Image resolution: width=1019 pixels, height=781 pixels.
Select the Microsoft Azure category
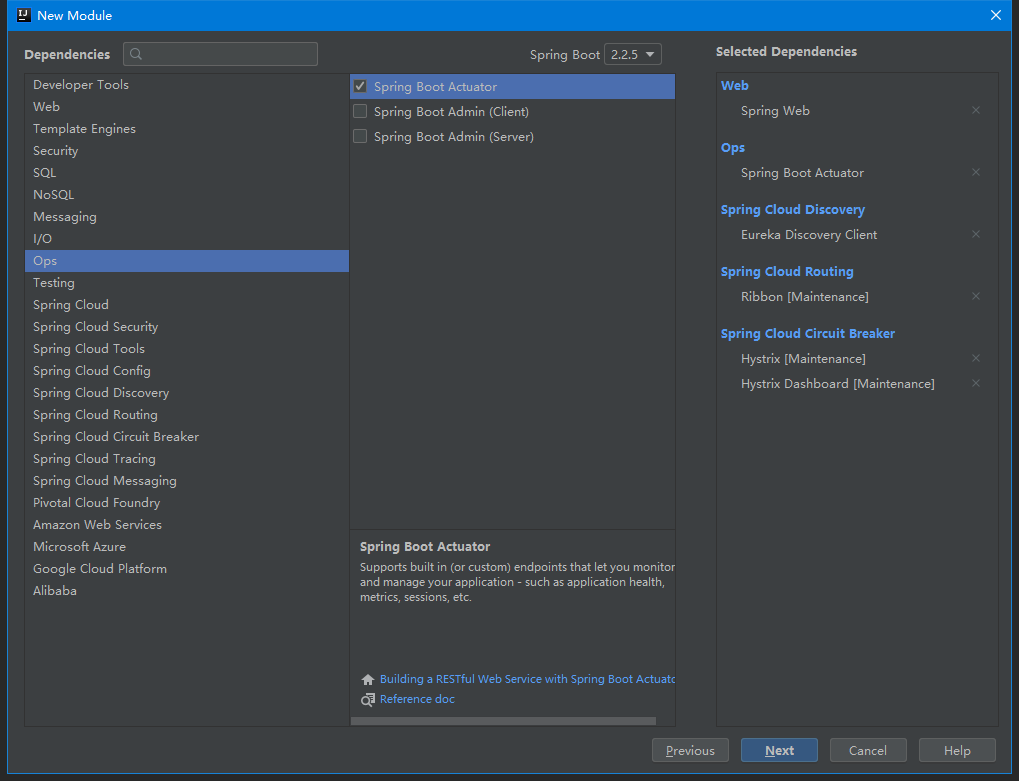pos(187,547)
